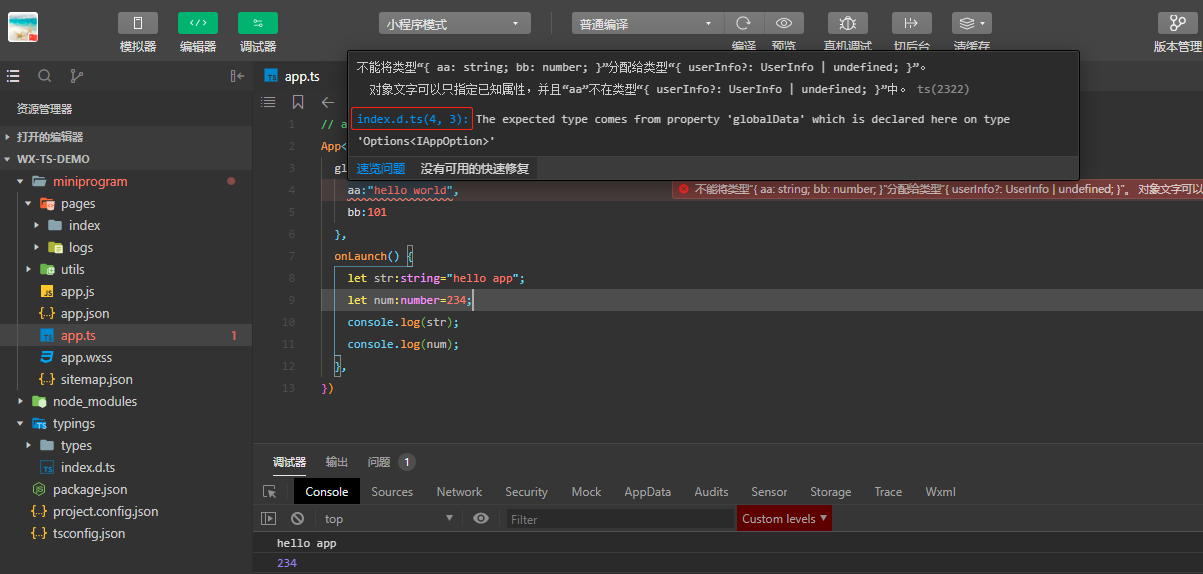
Task: Select app.ts in the file tree
Action: (x=126, y=335)
